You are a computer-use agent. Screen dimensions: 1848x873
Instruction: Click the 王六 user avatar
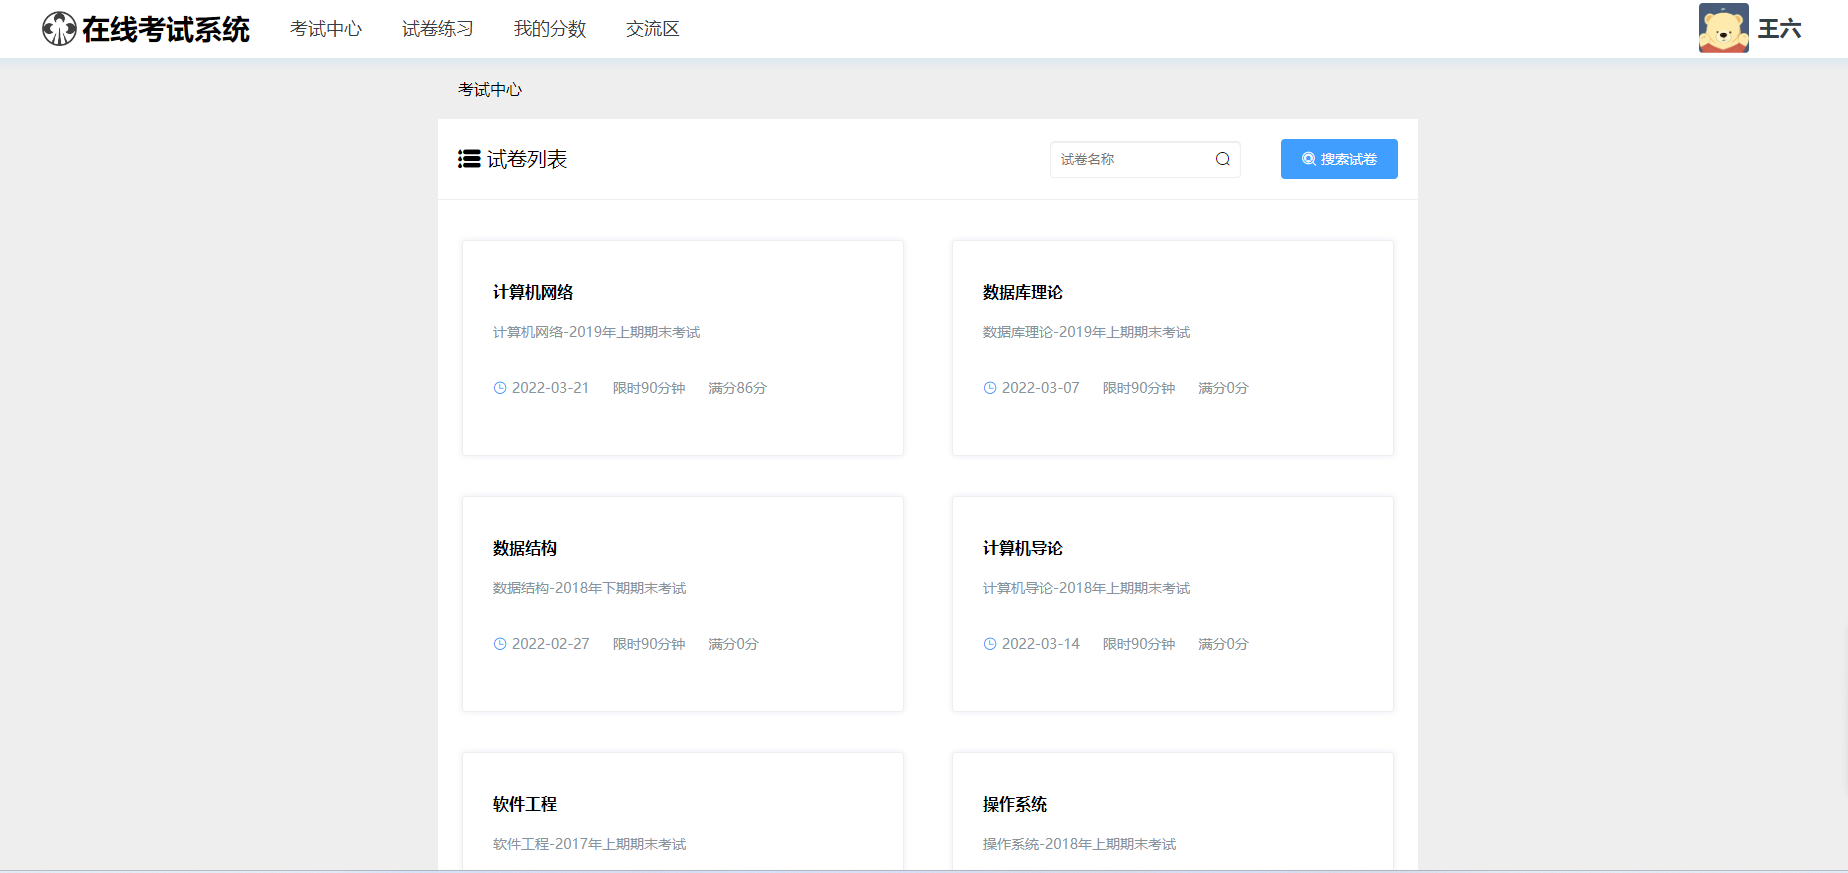click(x=1724, y=28)
